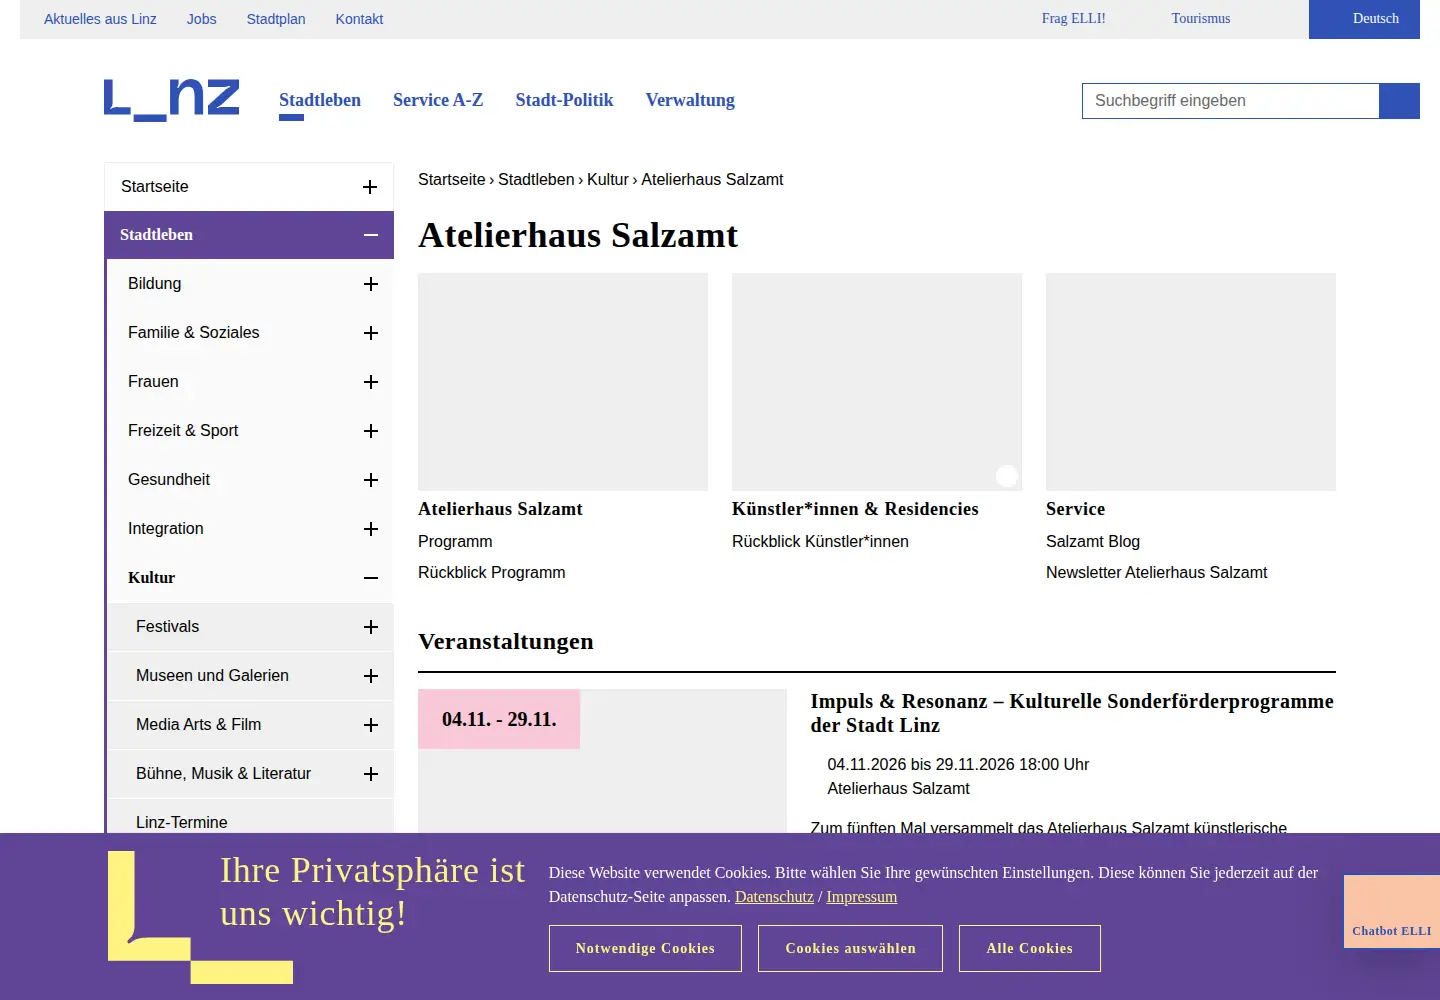Open the Verwaltung navigation tab
The height and width of the screenshot is (1000, 1440).
click(690, 100)
